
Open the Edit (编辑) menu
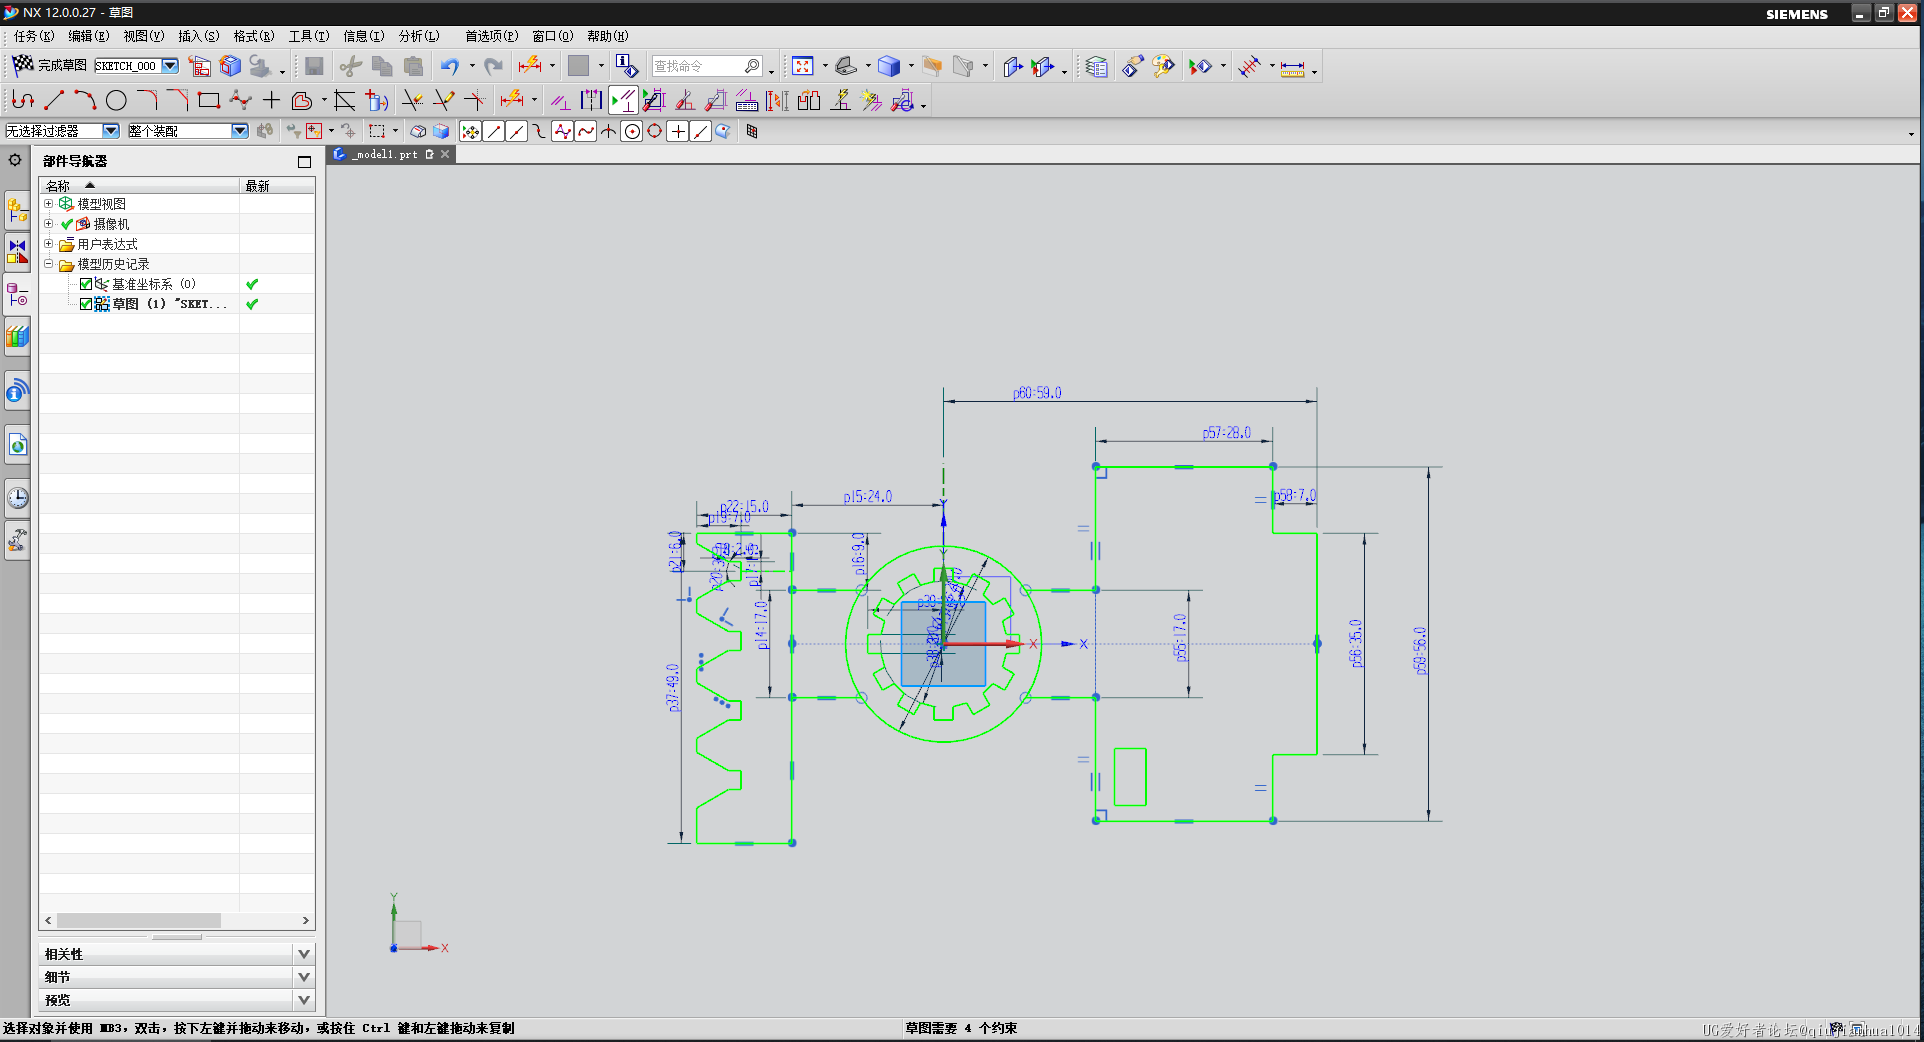click(x=88, y=36)
